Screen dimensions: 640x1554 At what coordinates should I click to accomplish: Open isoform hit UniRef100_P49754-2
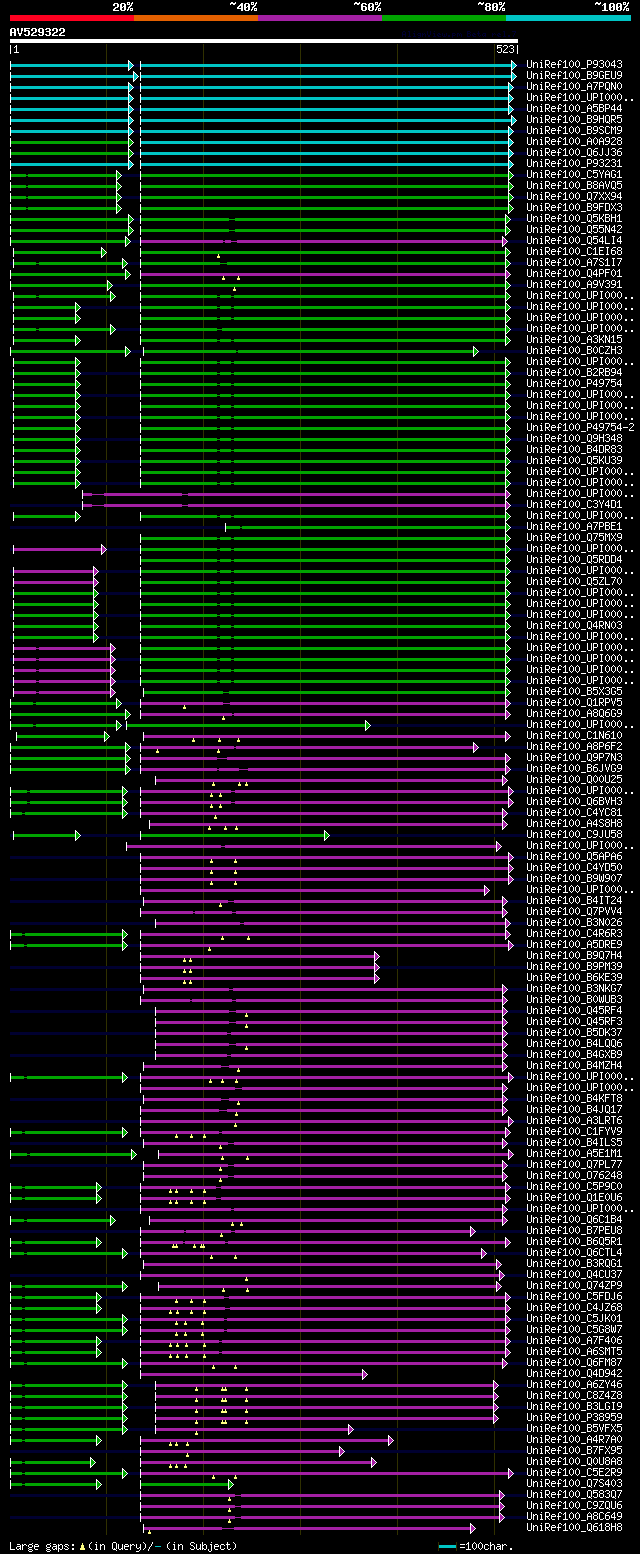click(580, 427)
